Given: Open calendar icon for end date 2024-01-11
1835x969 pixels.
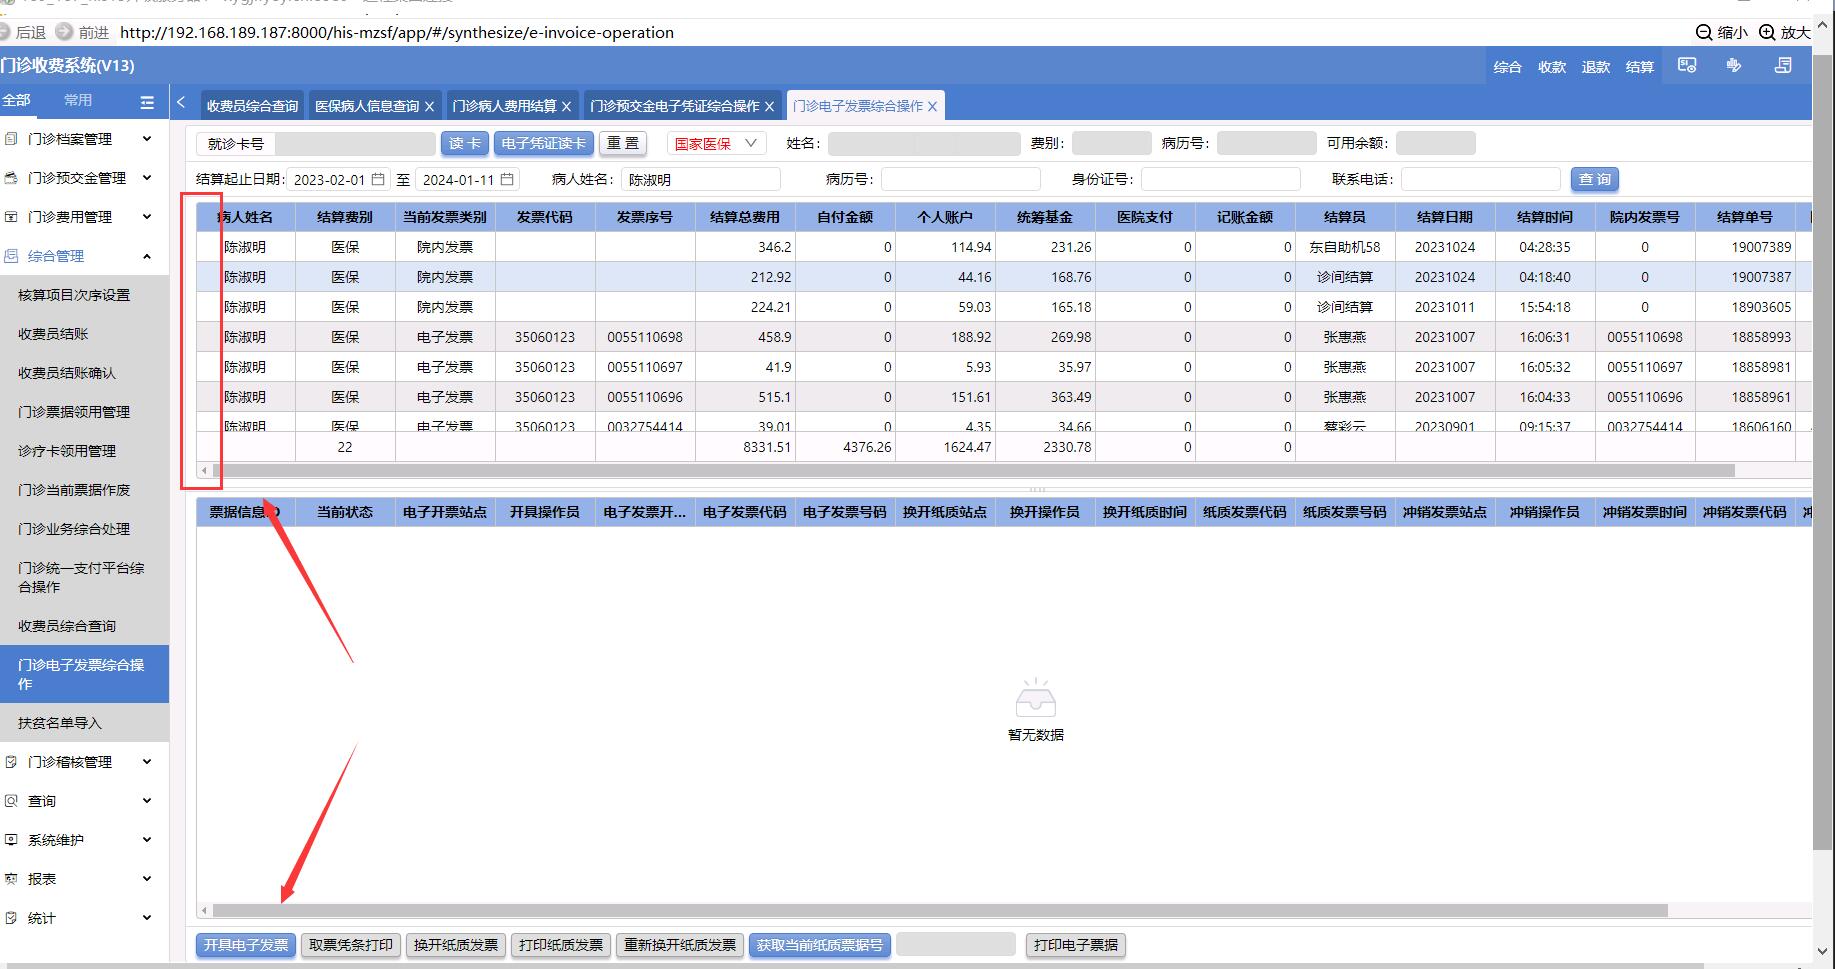Looking at the screenshot, I should coord(507,180).
